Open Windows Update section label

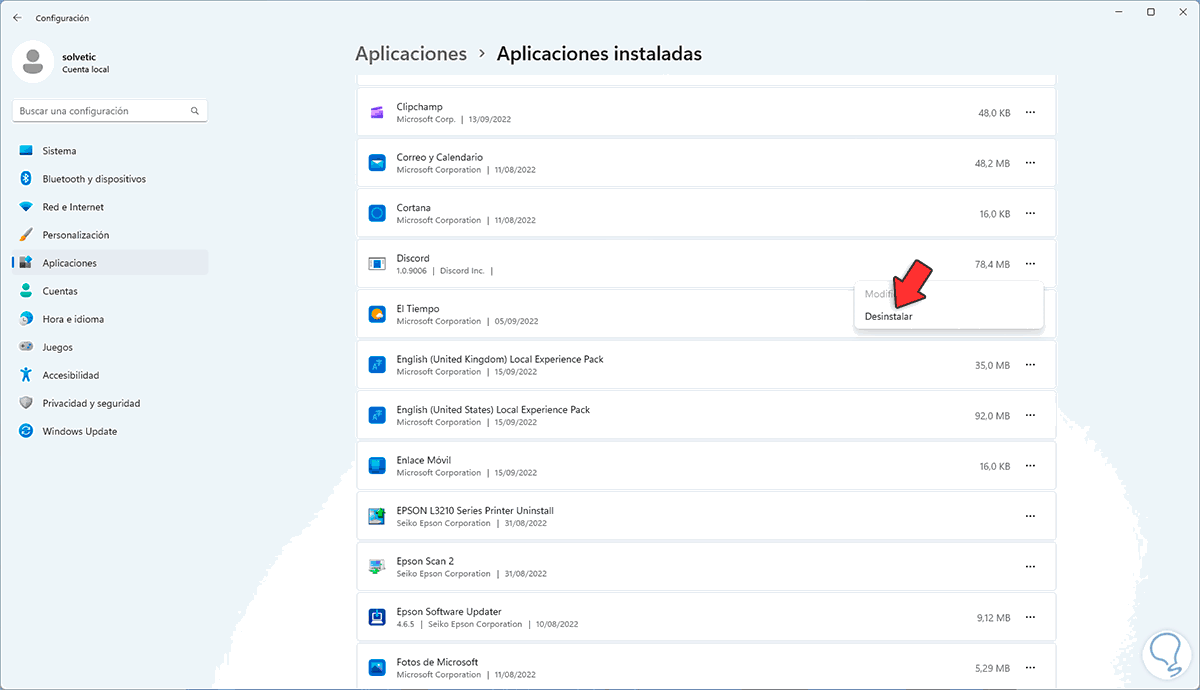80,431
